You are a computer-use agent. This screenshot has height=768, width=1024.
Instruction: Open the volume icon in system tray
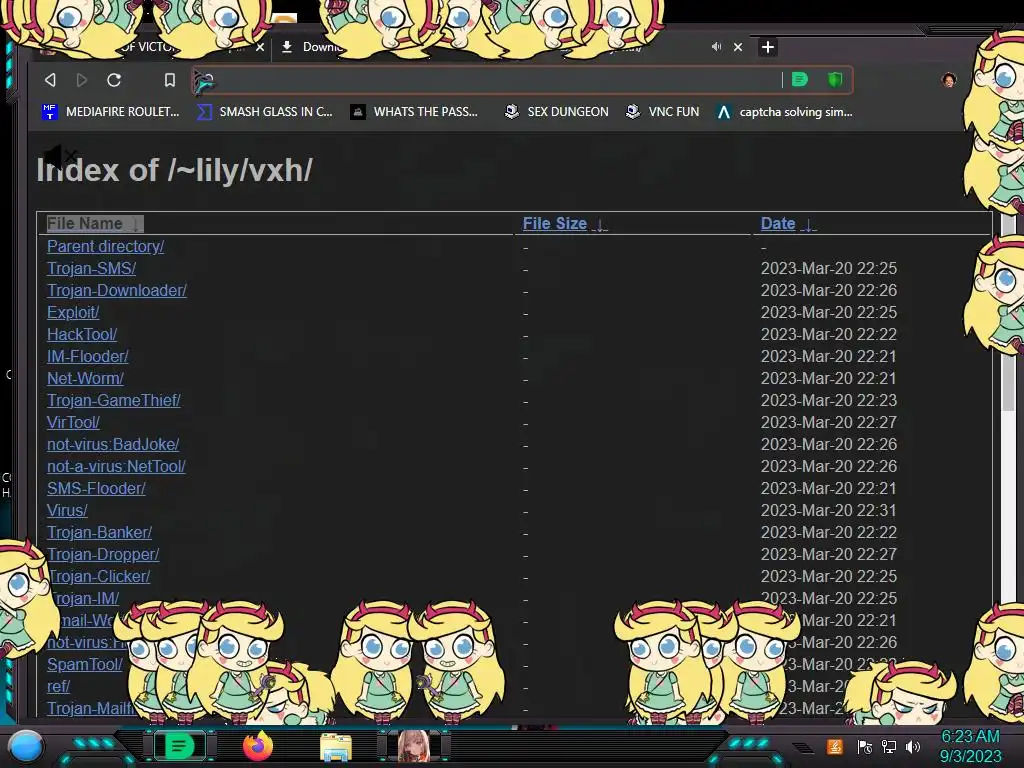point(913,747)
